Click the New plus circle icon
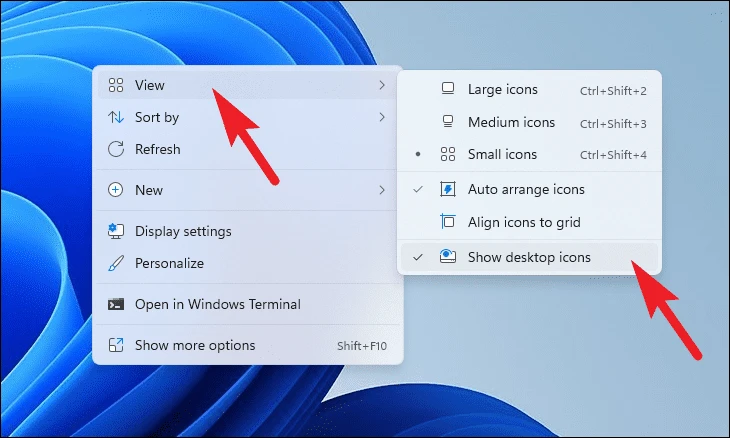 click(x=115, y=190)
